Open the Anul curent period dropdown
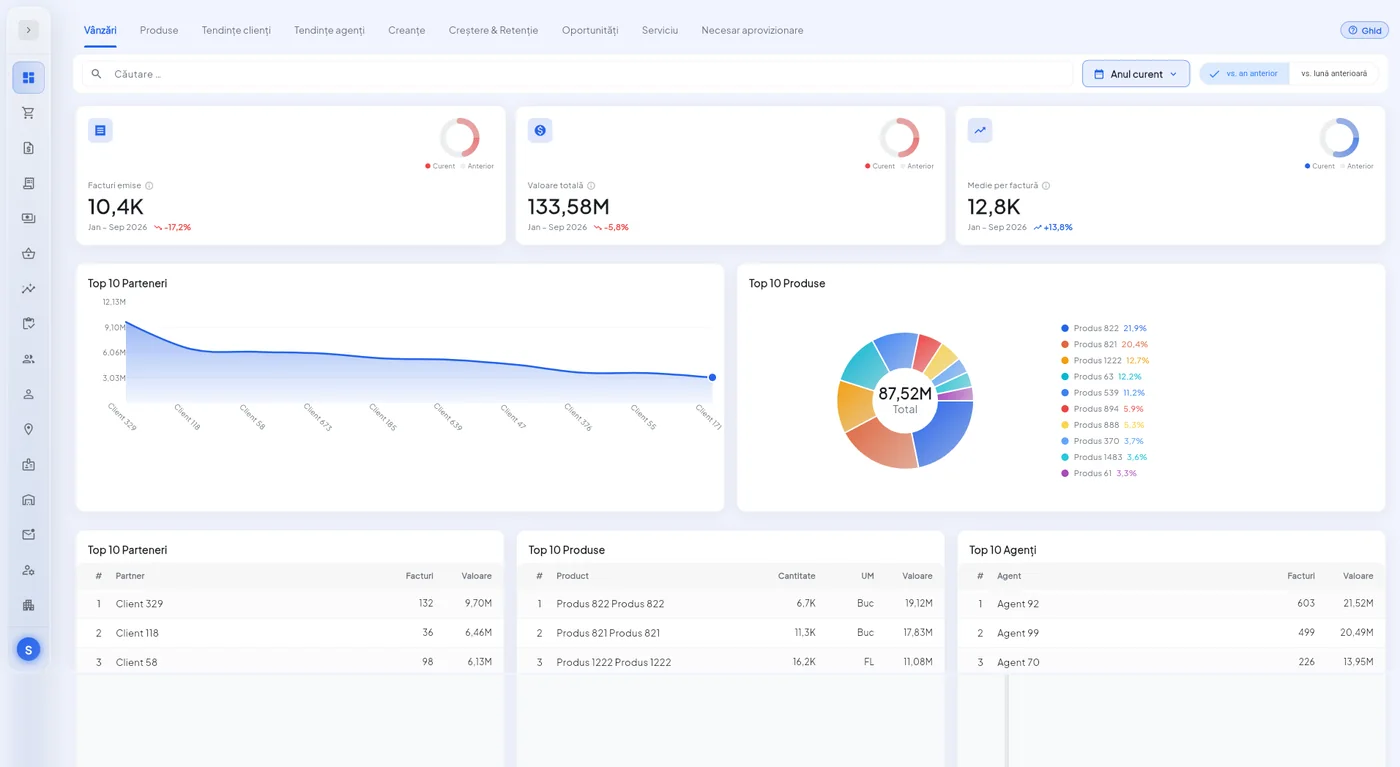 point(1136,74)
